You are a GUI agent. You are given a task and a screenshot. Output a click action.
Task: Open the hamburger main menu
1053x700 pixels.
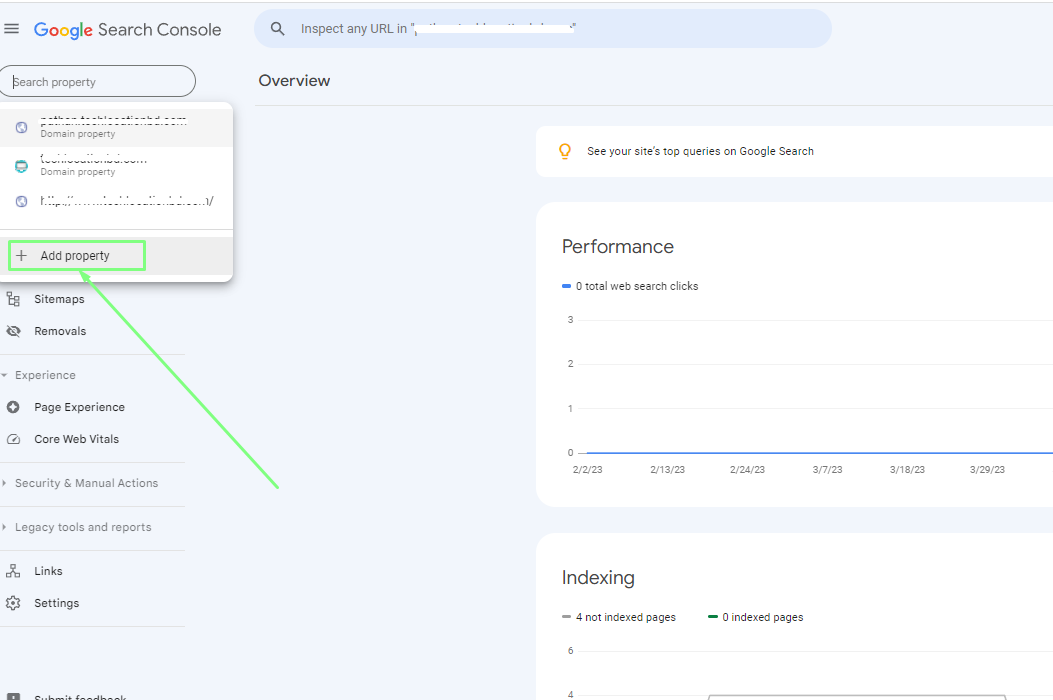coord(12,29)
